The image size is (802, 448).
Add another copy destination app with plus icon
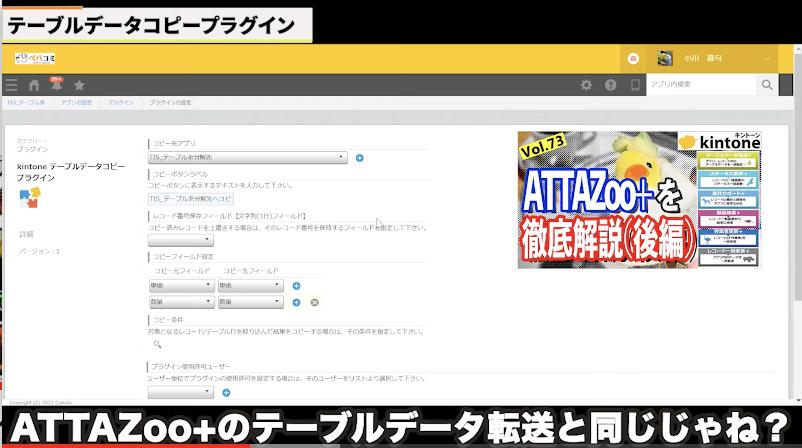point(360,158)
